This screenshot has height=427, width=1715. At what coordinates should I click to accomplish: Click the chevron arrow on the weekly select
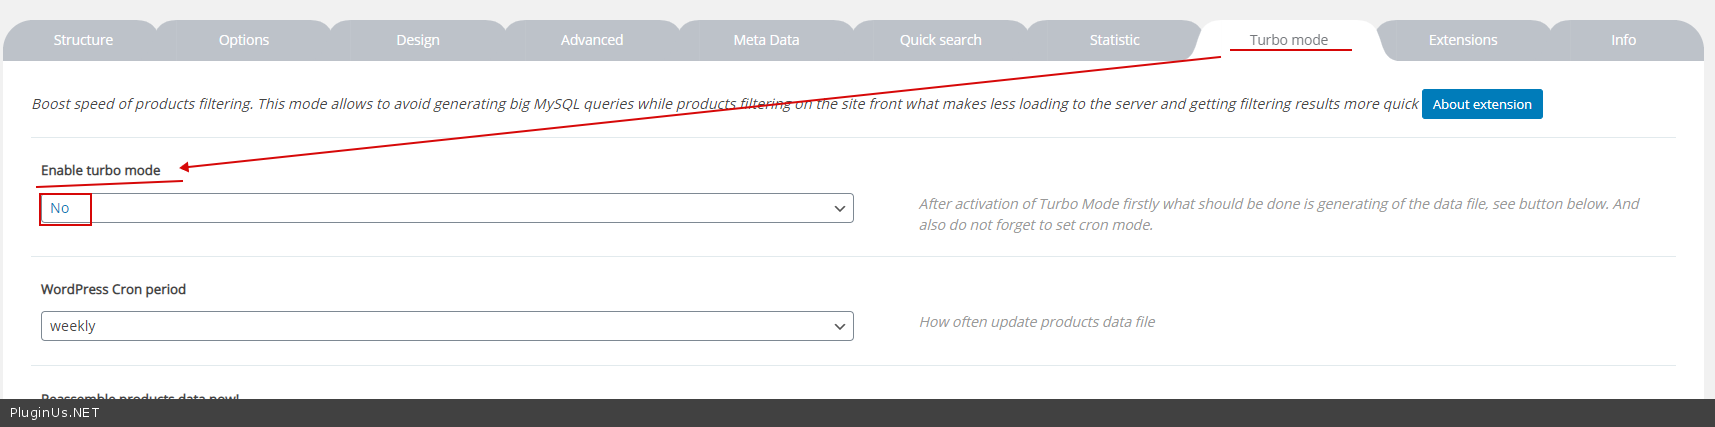pyautogui.click(x=839, y=327)
